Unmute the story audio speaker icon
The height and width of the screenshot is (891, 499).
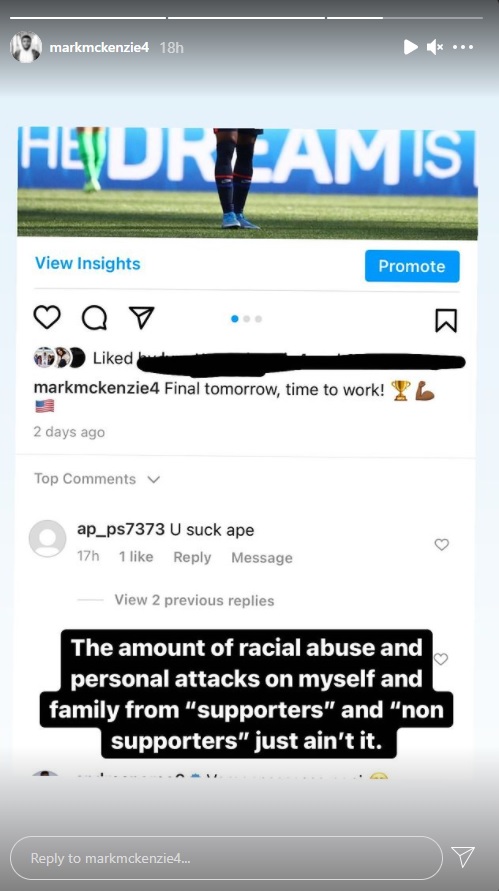[435, 47]
